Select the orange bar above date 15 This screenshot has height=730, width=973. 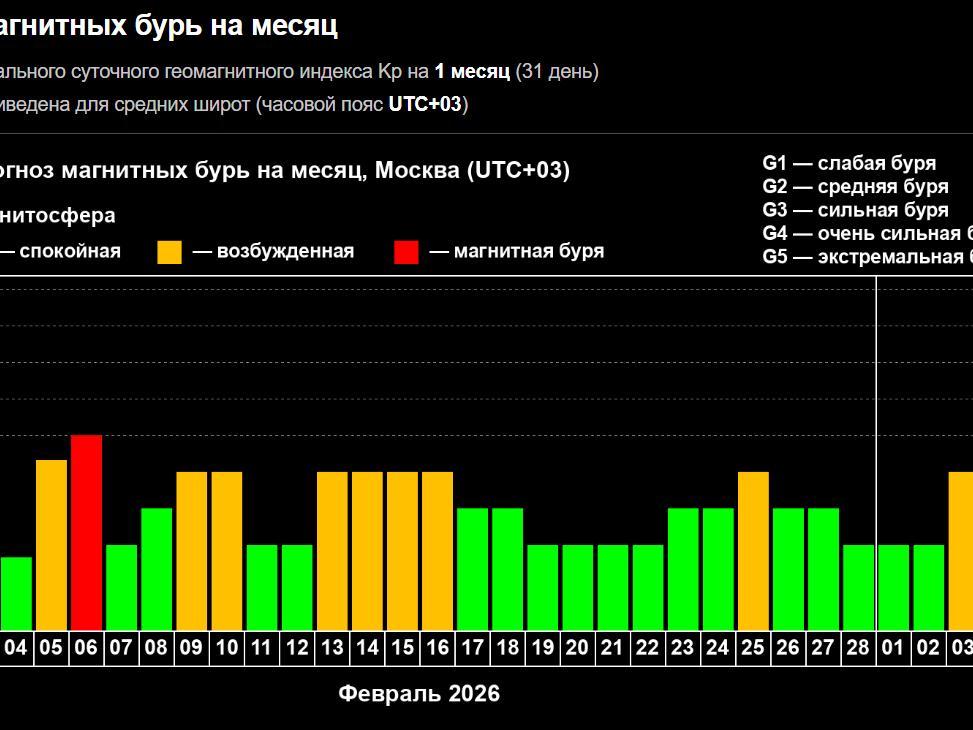tap(402, 551)
